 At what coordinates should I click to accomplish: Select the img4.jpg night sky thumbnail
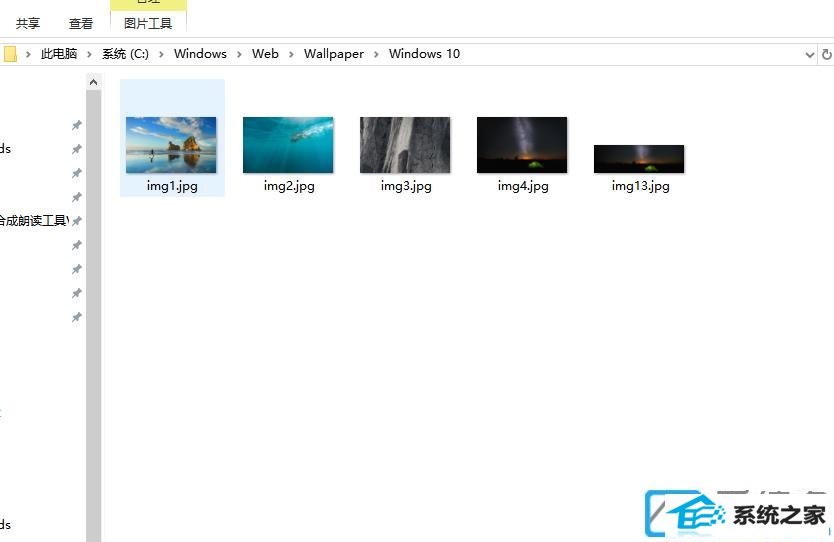522,145
